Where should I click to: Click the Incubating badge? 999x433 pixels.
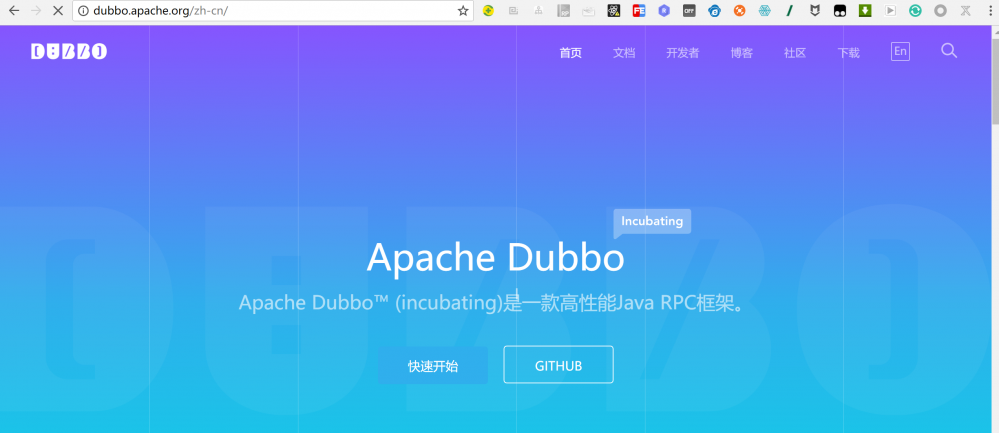pos(652,222)
